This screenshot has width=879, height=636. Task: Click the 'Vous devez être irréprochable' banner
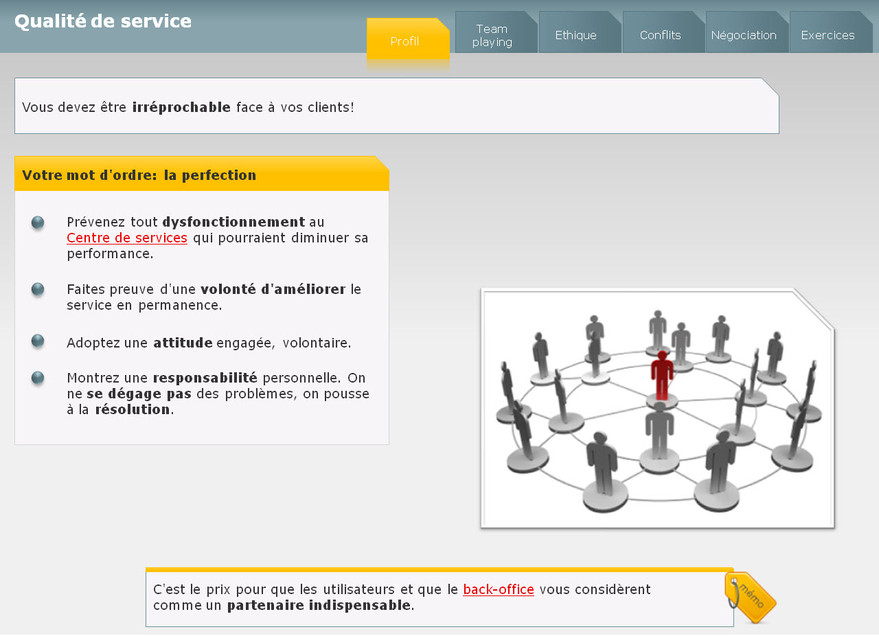point(188,107)
